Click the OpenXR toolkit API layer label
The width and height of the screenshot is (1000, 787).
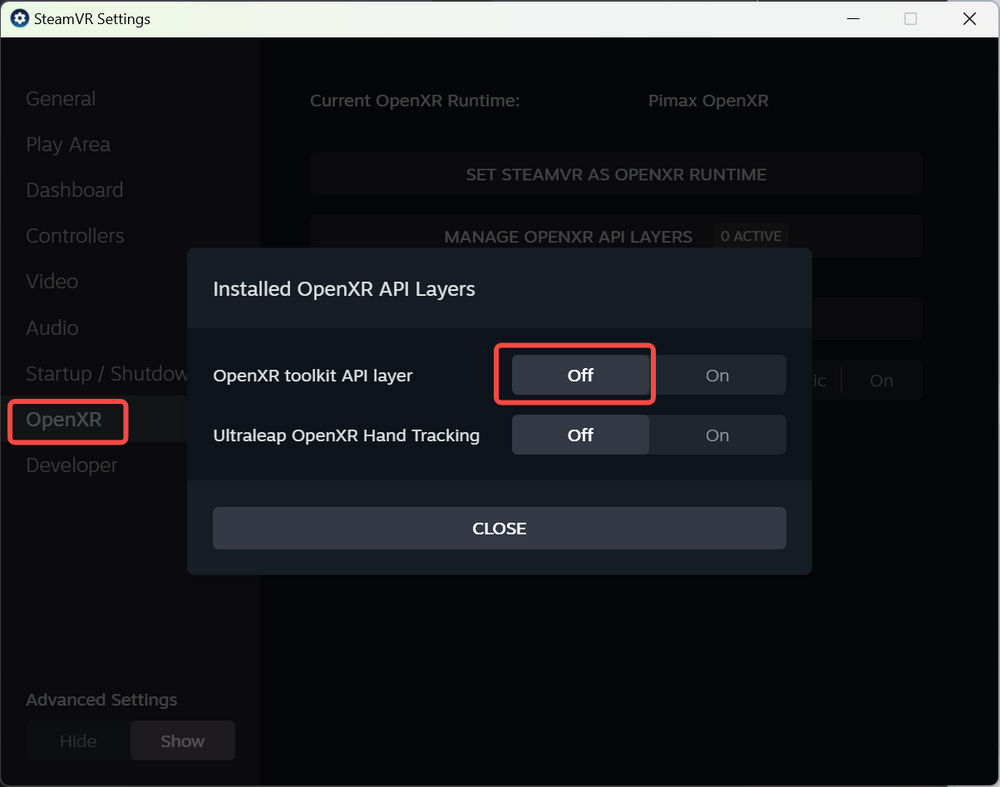pyautogui.click(x=312, y=376)
